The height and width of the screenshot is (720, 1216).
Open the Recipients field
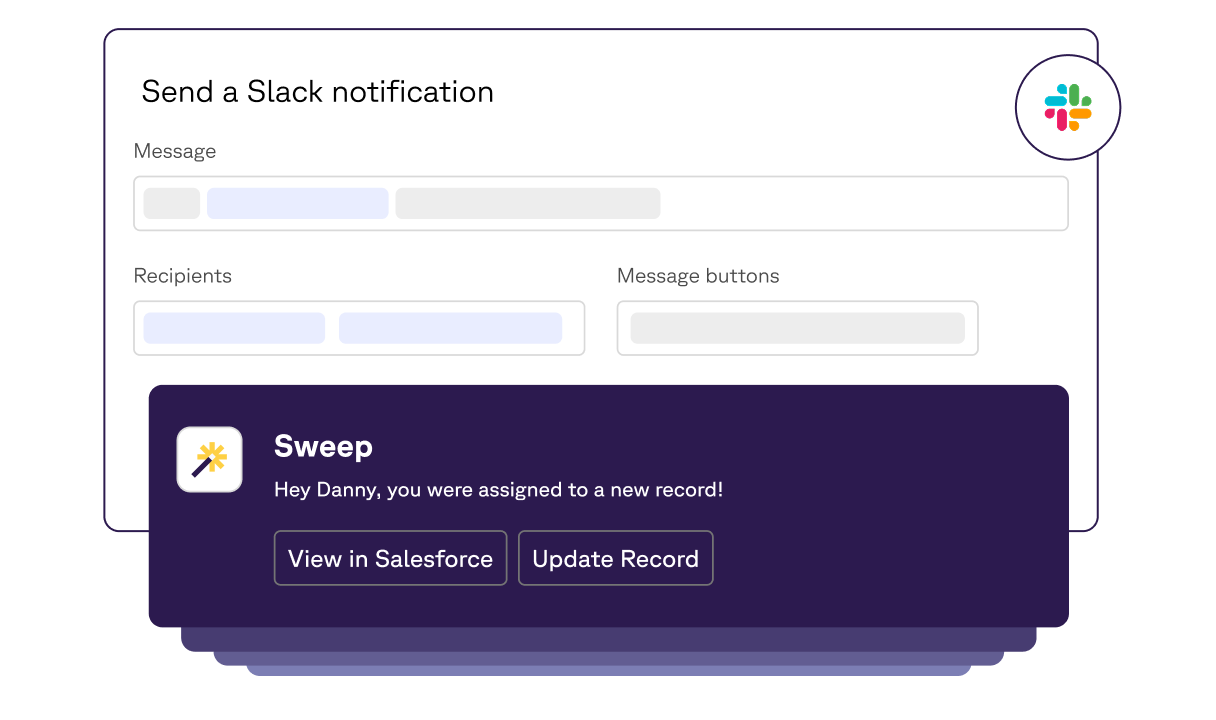359,328
